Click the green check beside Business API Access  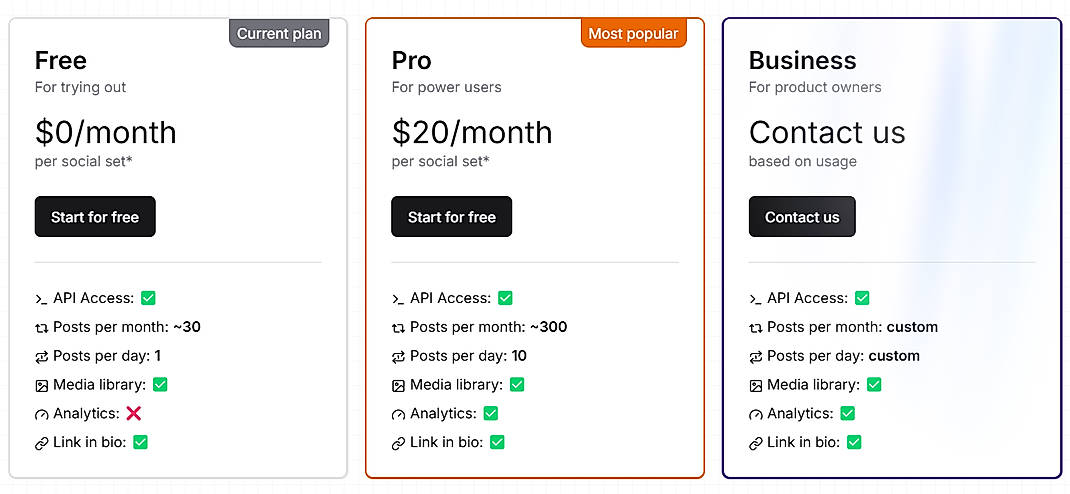[862, 298]
